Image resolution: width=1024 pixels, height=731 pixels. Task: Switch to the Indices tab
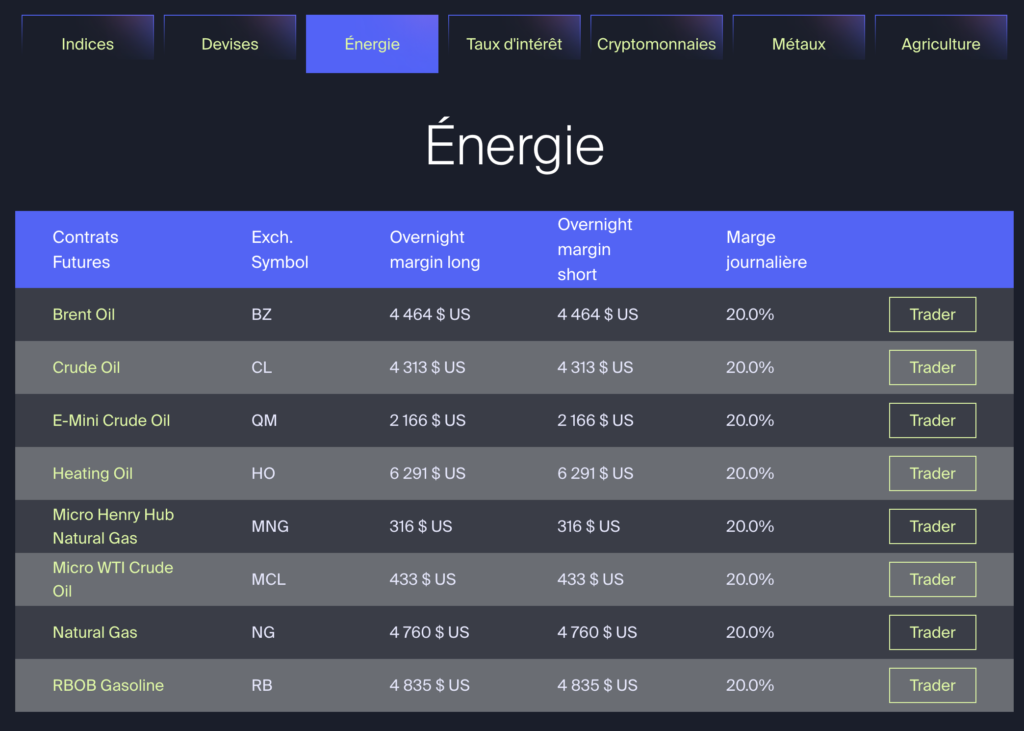[88, 44]
